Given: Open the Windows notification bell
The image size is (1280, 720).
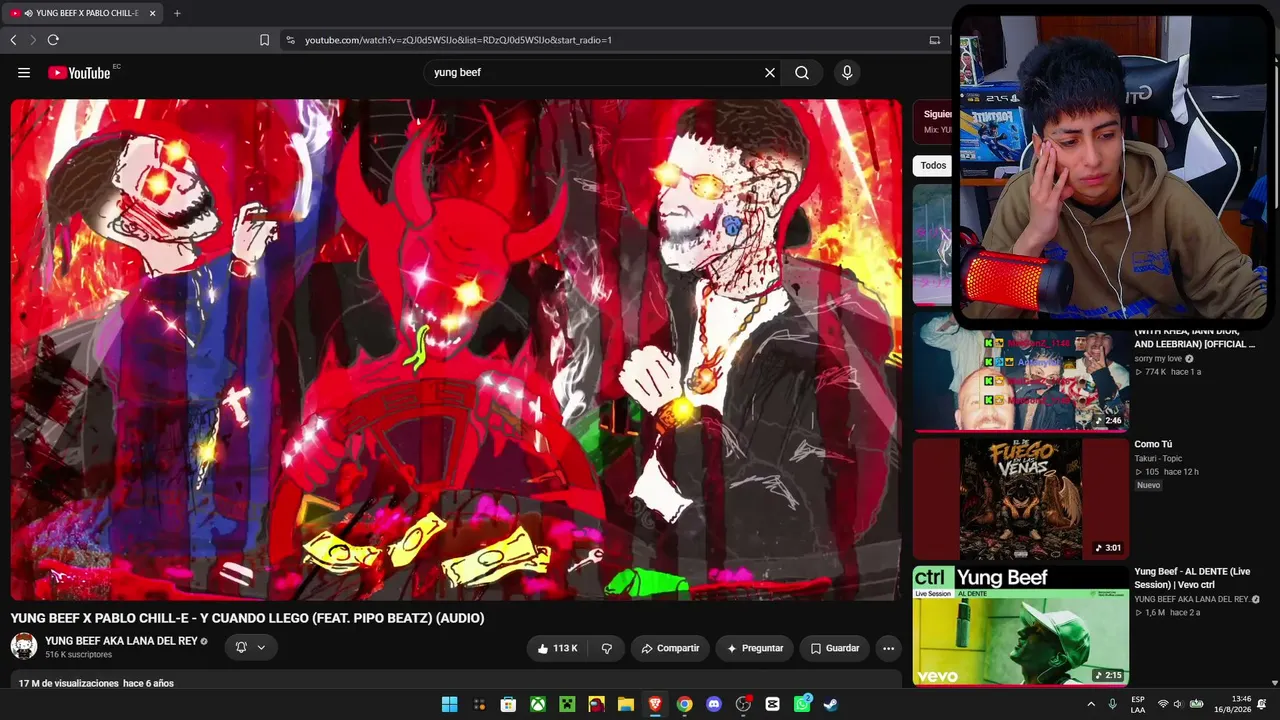Looking at the screenshot, I should (1262, 704).
